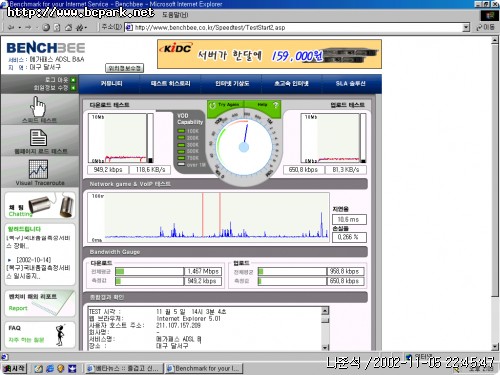Open the SLA solution tab
This screenshot has width=500, height=375.
(350, 83)
